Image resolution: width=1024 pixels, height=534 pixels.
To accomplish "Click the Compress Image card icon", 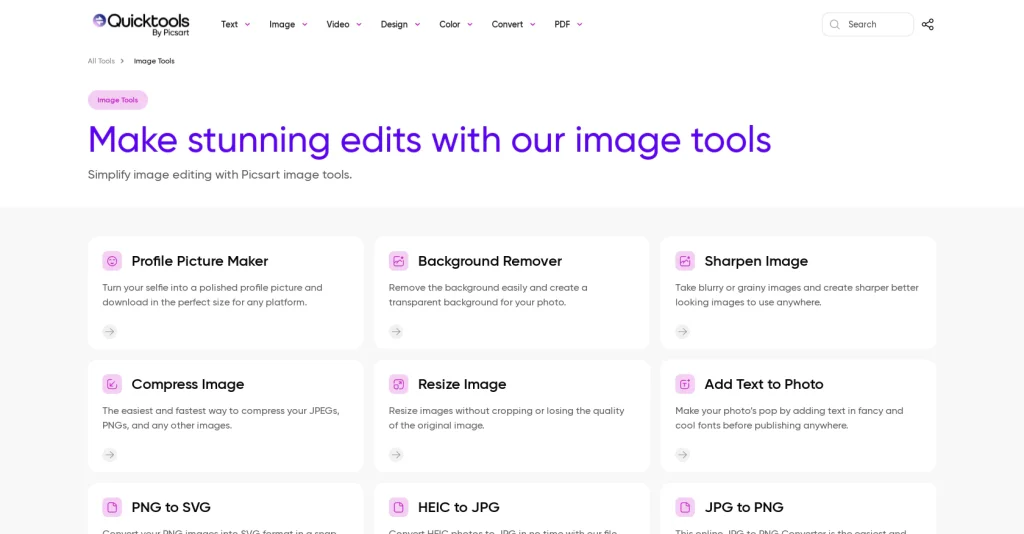I will coord(112,384).
